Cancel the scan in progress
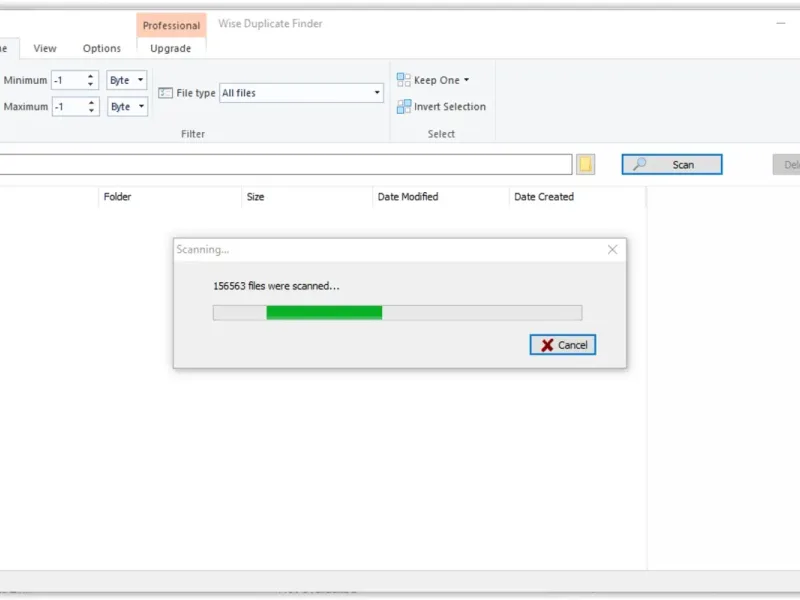 tap(563, 345)
